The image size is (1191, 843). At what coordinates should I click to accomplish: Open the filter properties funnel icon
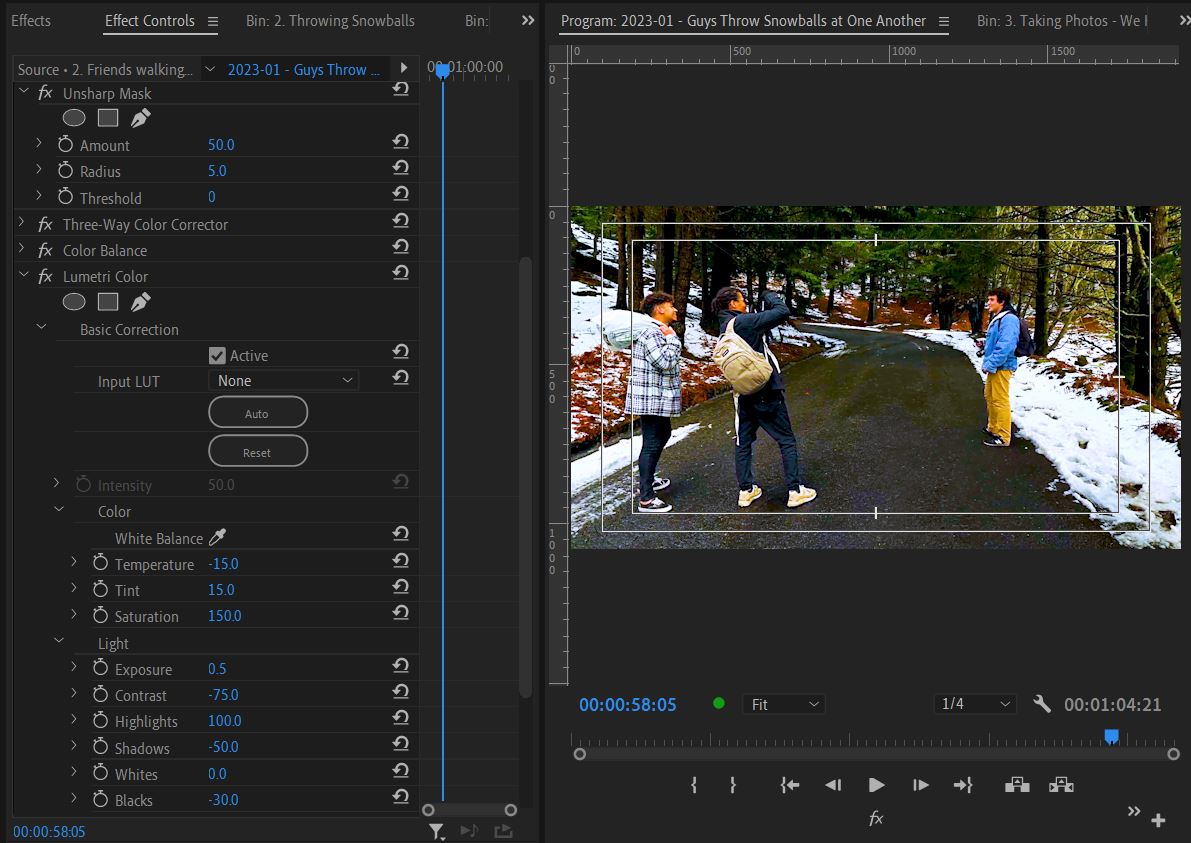[x=436, y=832]
